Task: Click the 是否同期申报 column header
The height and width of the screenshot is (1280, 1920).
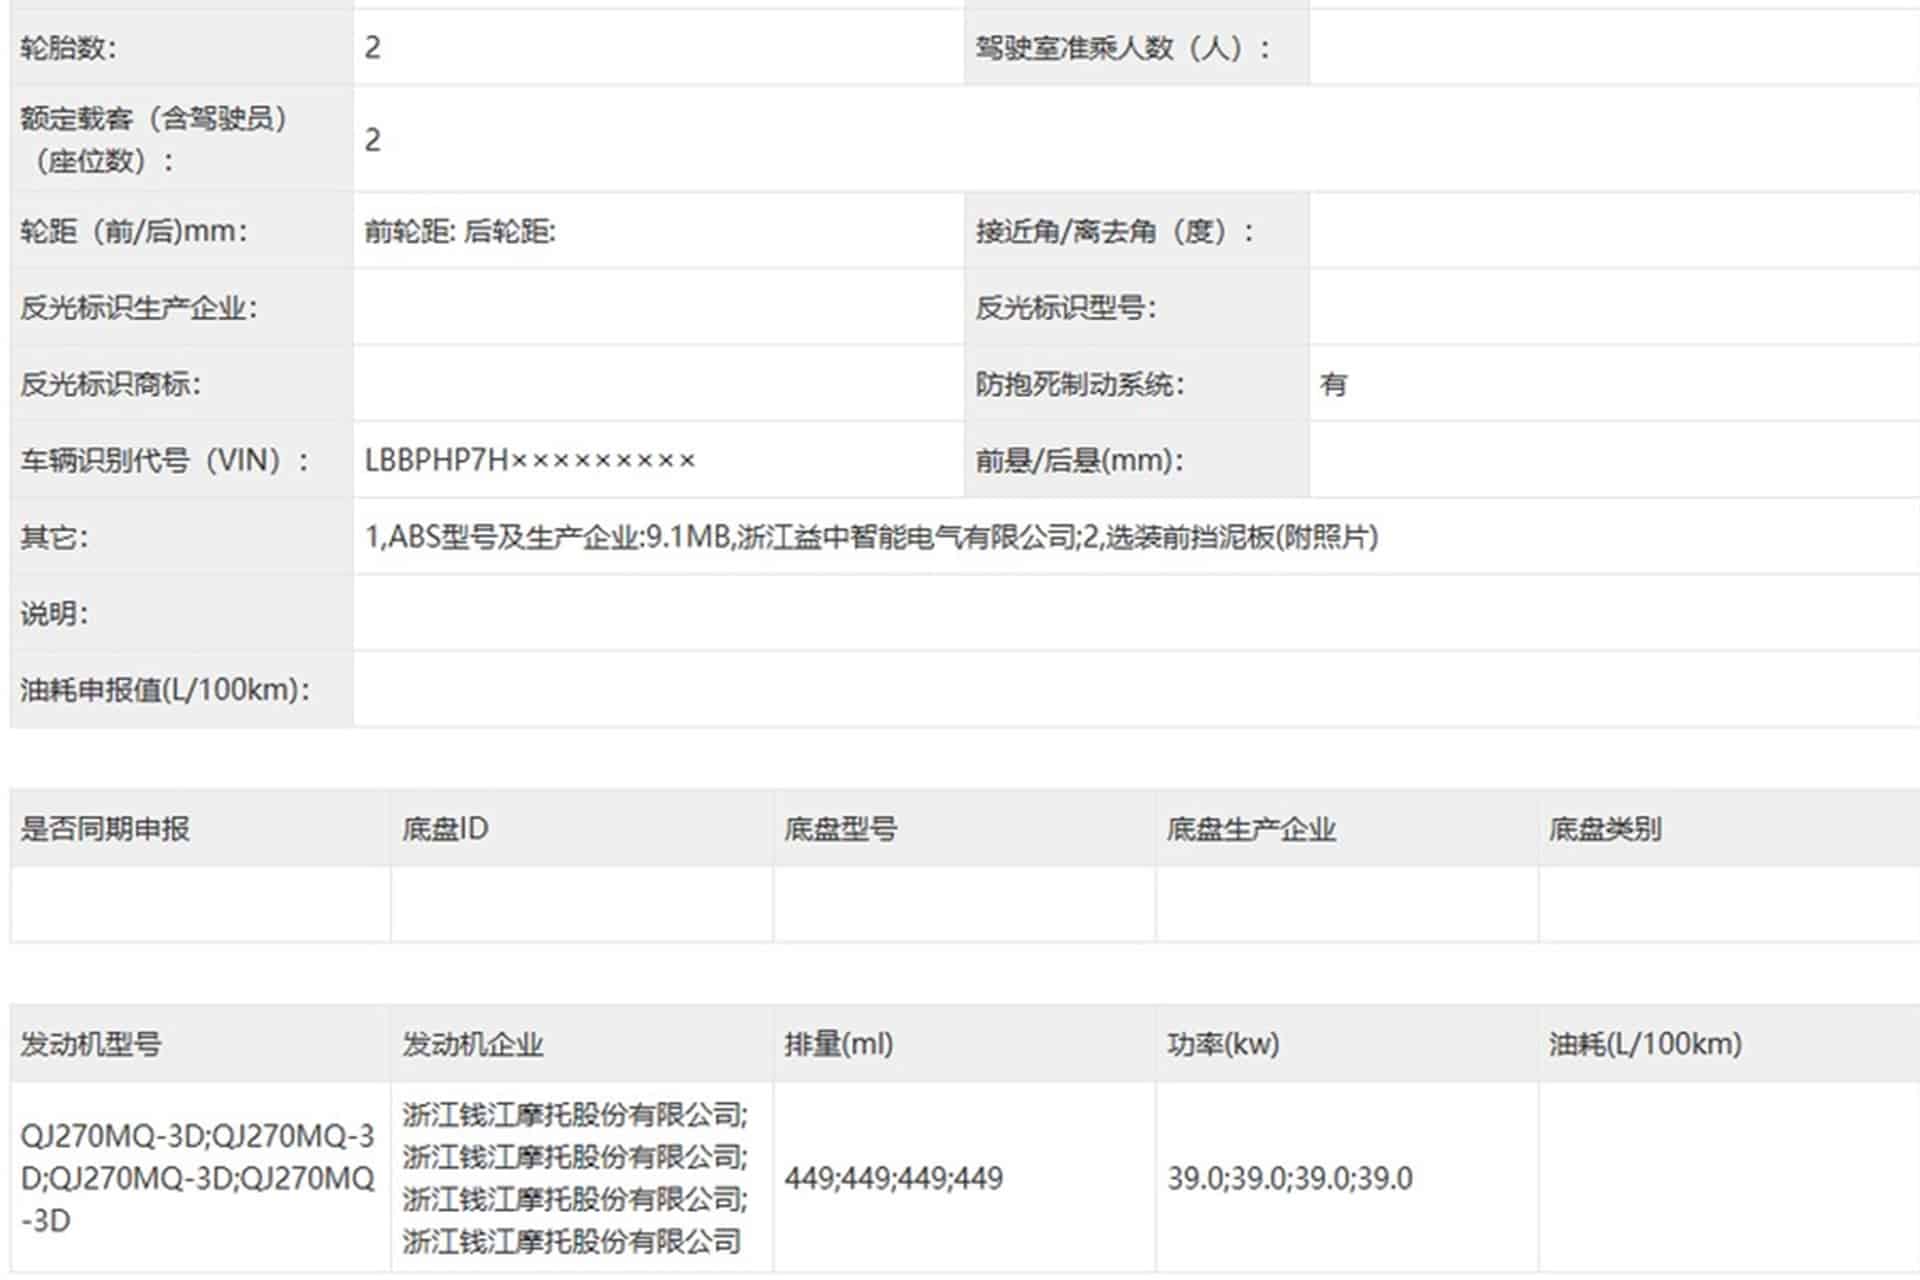Action: 105,828
